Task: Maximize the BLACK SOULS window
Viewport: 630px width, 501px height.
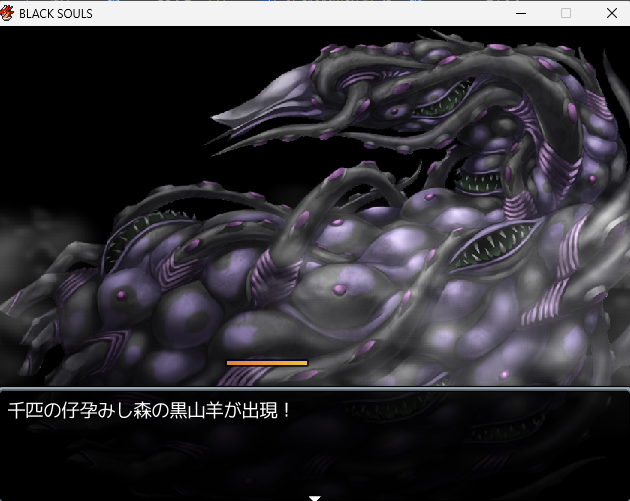Action: point(566,13)
